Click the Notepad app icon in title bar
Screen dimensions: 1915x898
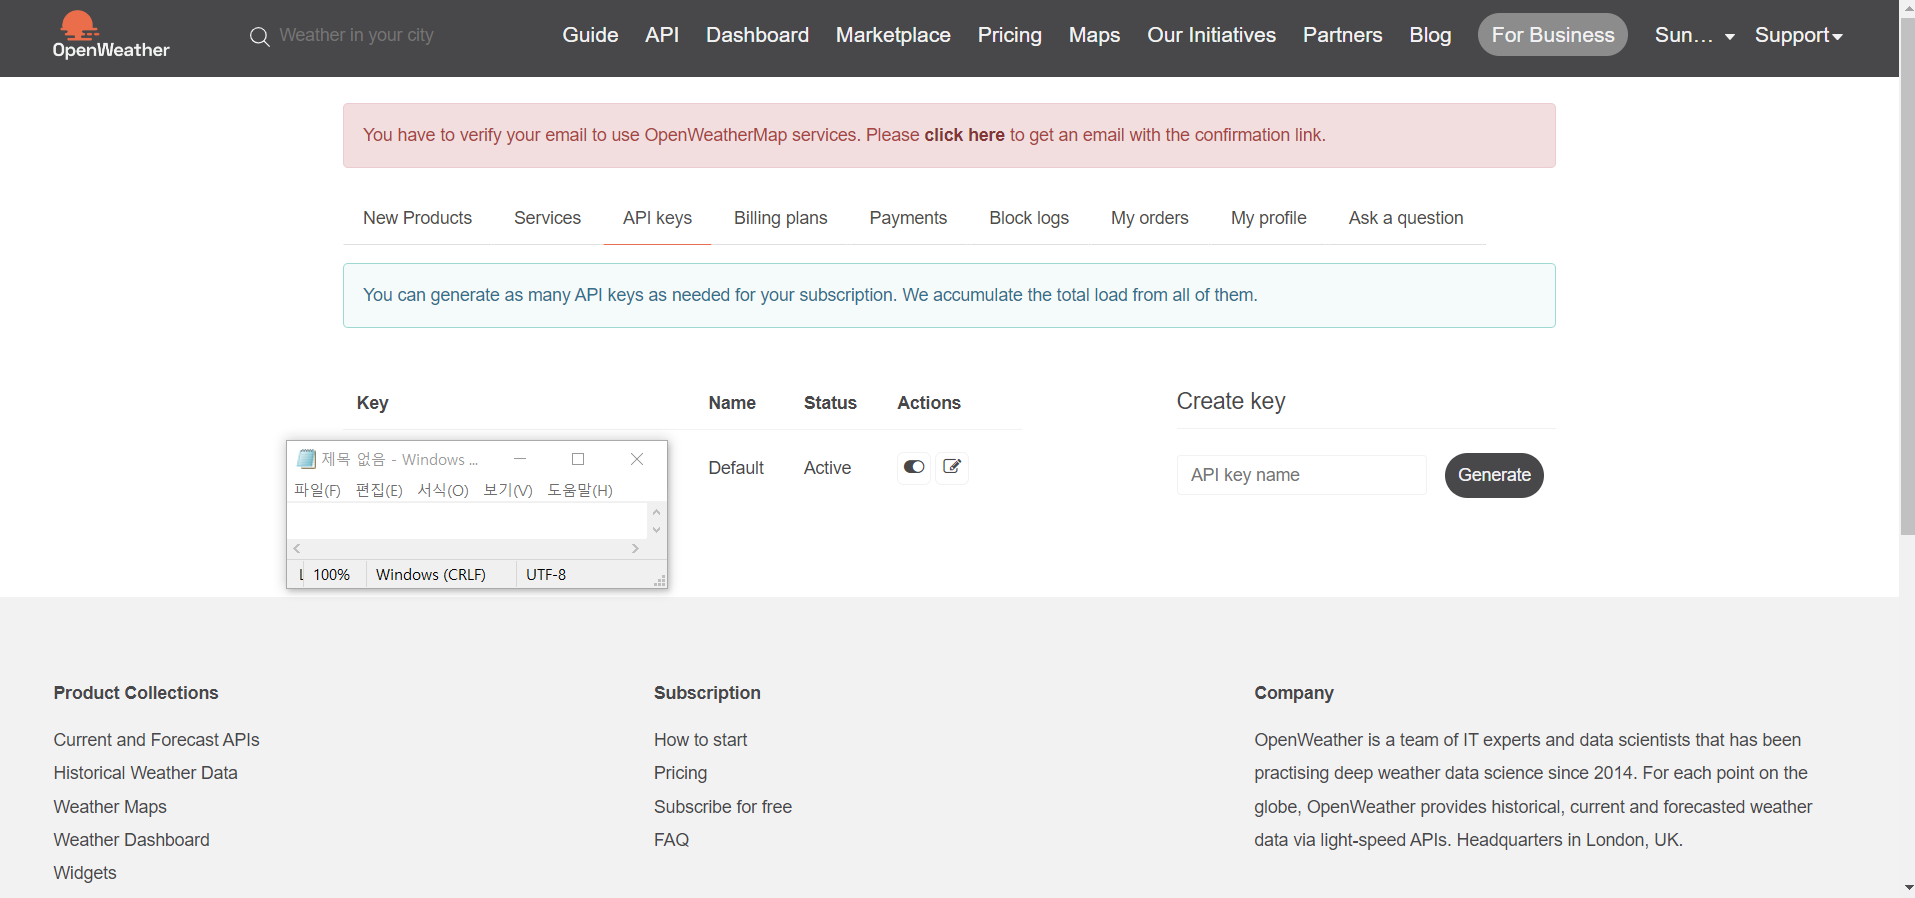coord(306,459)
